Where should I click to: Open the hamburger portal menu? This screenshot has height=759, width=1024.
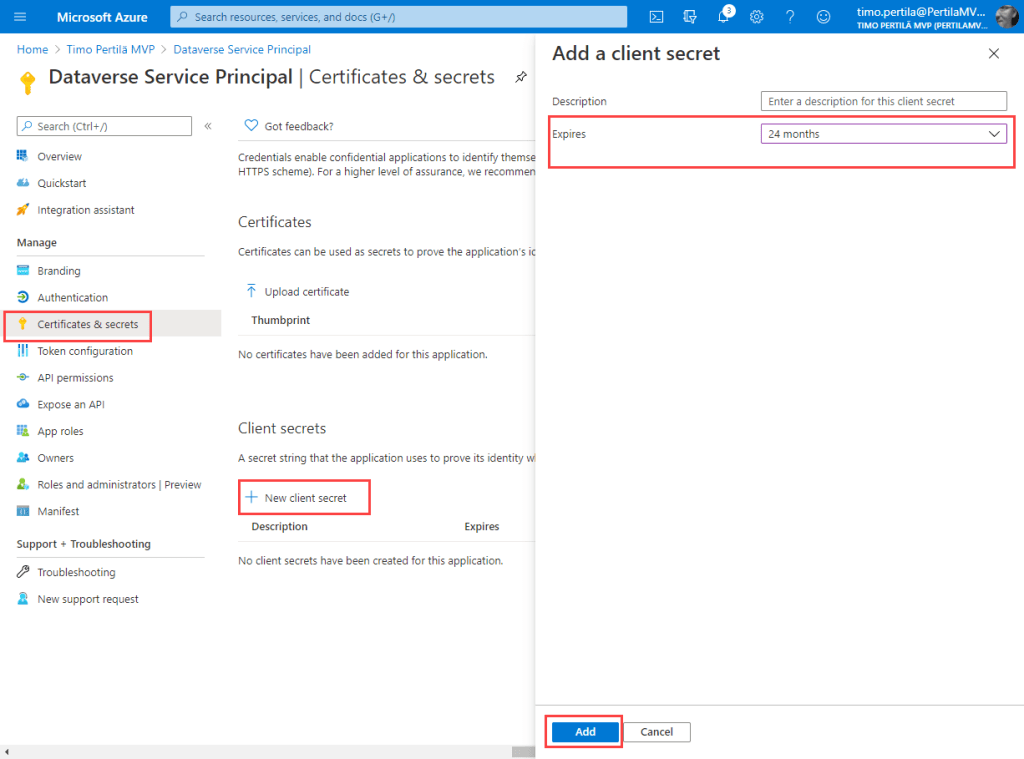click(x=20, y=17)
